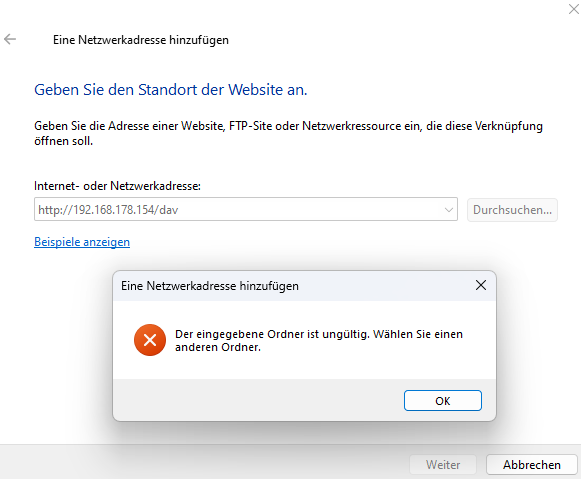This screenshot has width=581, height=479.
Task: Open the Beispiele anzeigen link
Action: coord(82,242)
